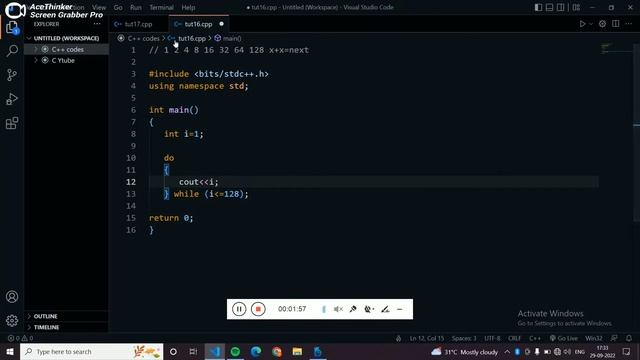The image size is (640, 360).
Task: Split the editor to the right
Action: point(616,24)
